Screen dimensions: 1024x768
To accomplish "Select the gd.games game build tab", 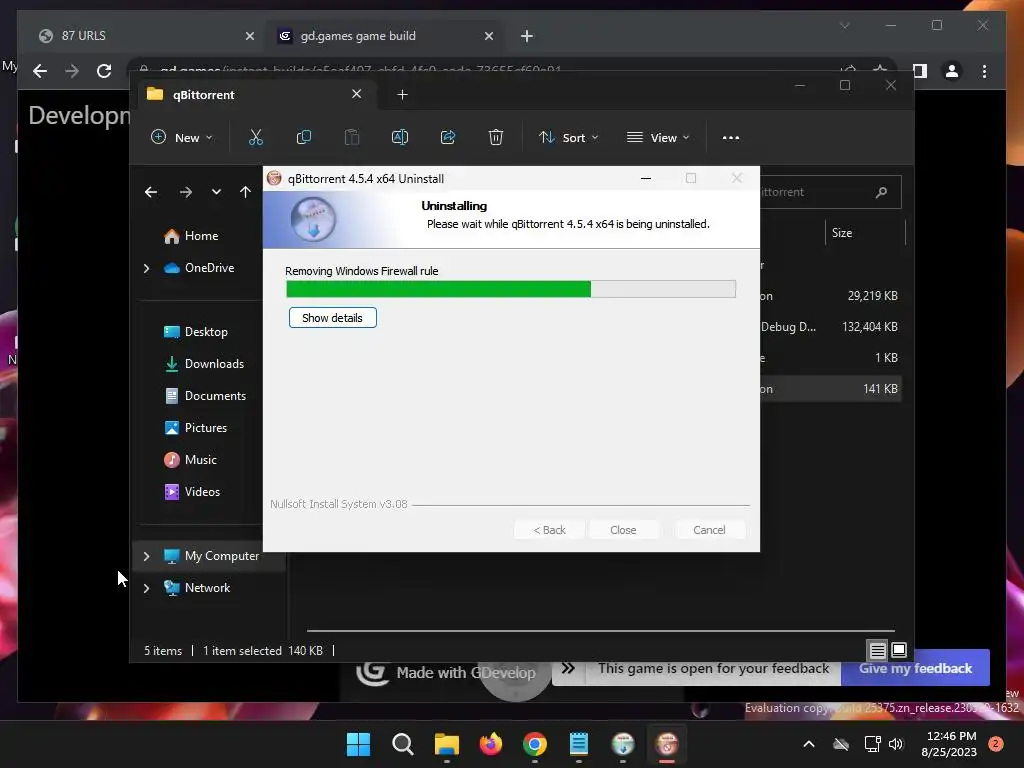I will [385, 36].
